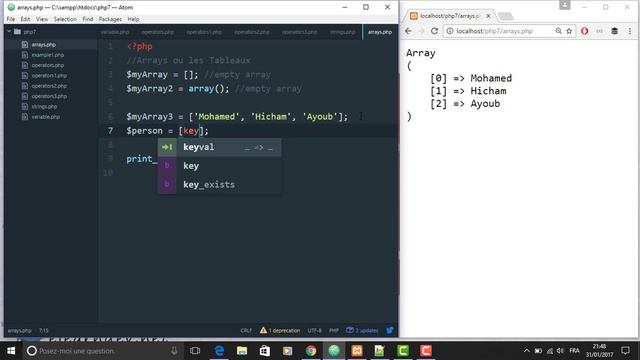640x360 pixels.
Task: Open operators3.php from the tree view
Action: point(49,96)
